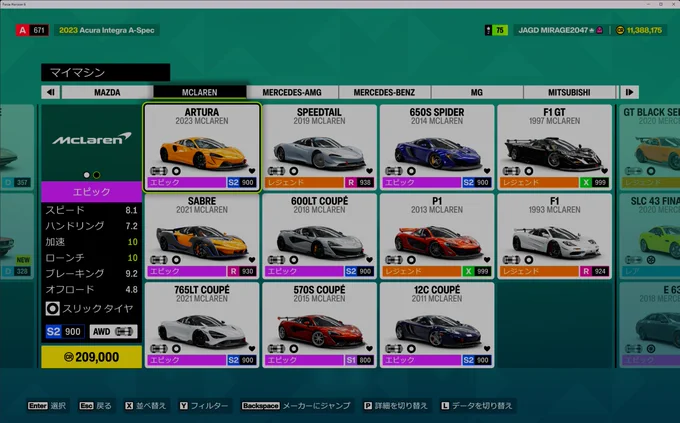Image resolution: width=680 pixels, height=423 pixels.
Task: Click the A 671 class badge in header
Action: click(32, 30)
